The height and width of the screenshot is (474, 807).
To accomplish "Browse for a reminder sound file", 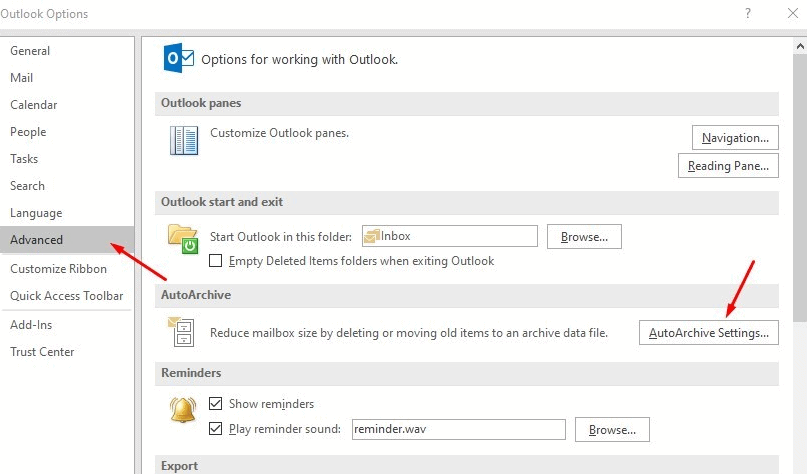I will [x=612, y=430].
